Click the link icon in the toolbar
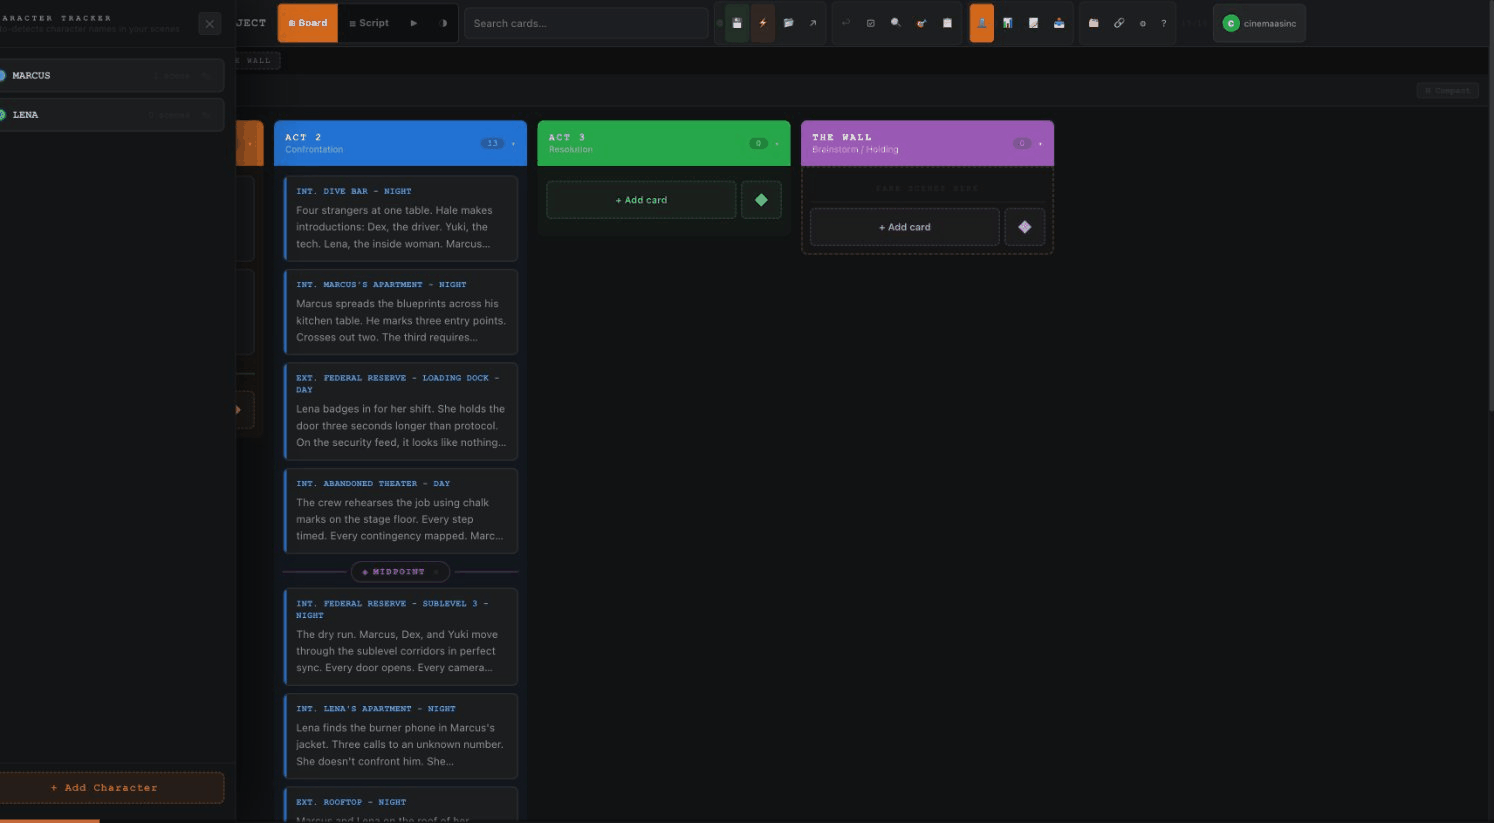This screenshot has width=1494, height=823. pyautogui.click(x=1119, y=22)
